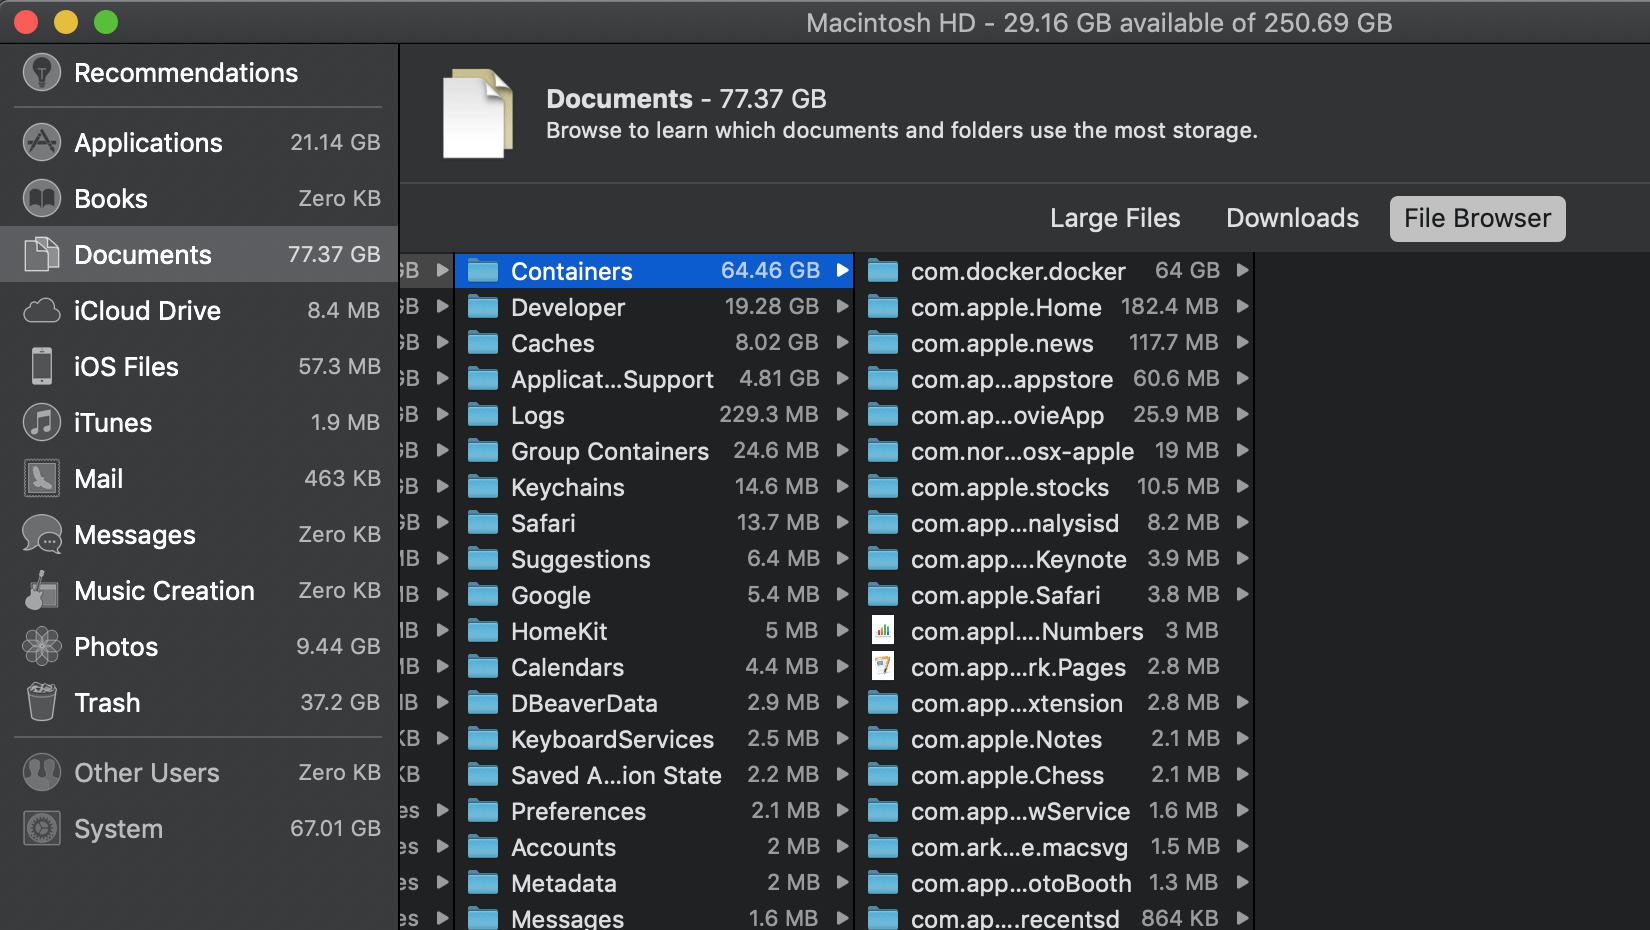
Task: Click the File Browser button
Action: (x=1477, y=218)
